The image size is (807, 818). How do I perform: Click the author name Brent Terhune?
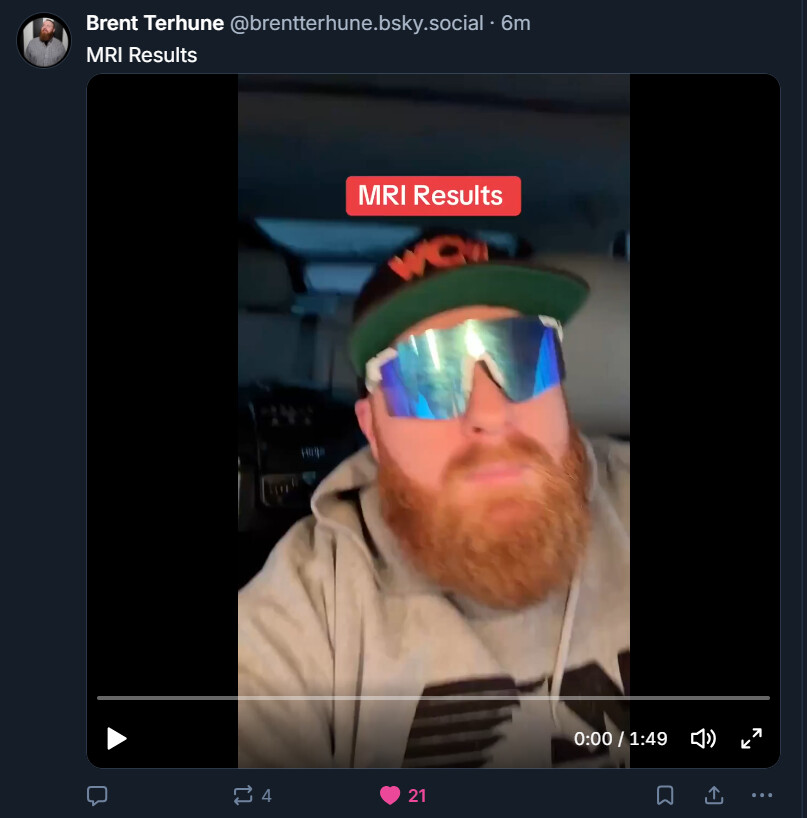155,23
